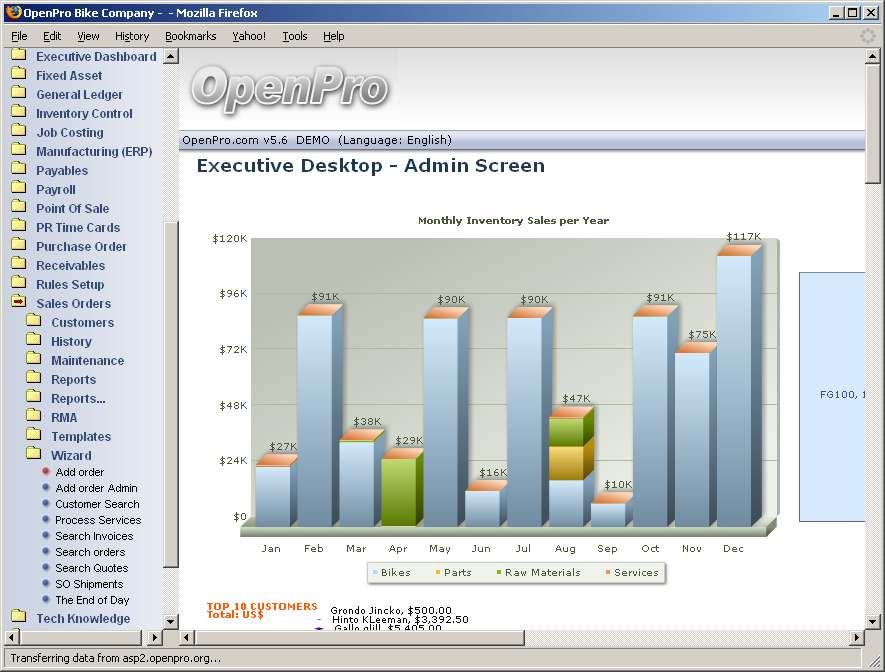The height and width of the screenshot is (672, 885).
Task: Click the folder icon beside Executive Dashboard
Action: 18,57
